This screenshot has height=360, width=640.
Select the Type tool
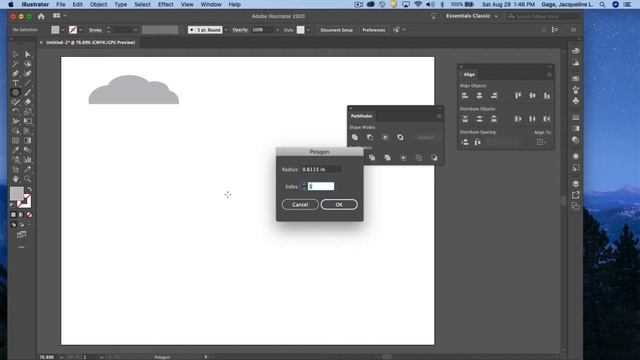pos(16,83)
